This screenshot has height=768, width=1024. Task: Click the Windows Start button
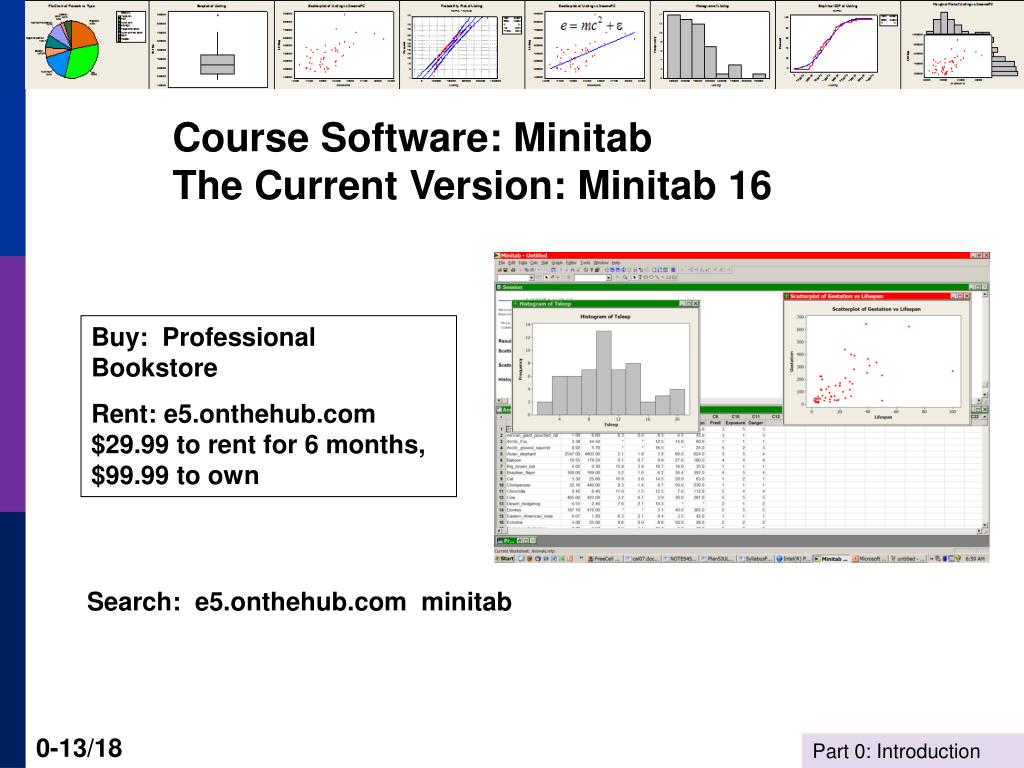(x=505, y=558)
